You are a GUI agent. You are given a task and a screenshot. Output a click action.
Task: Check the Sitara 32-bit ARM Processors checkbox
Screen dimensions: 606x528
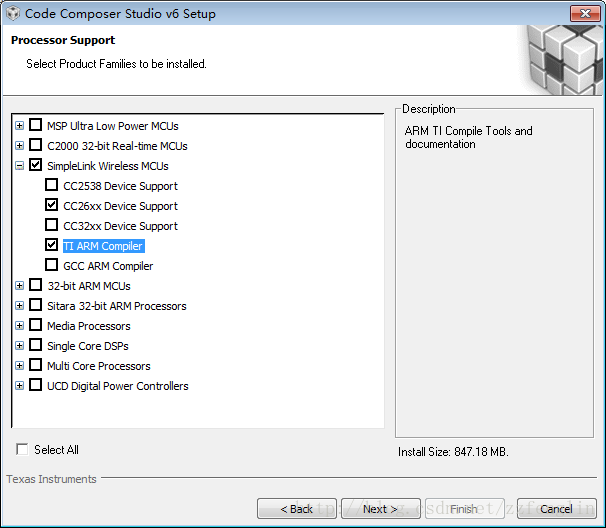click(x=36, y=305)
